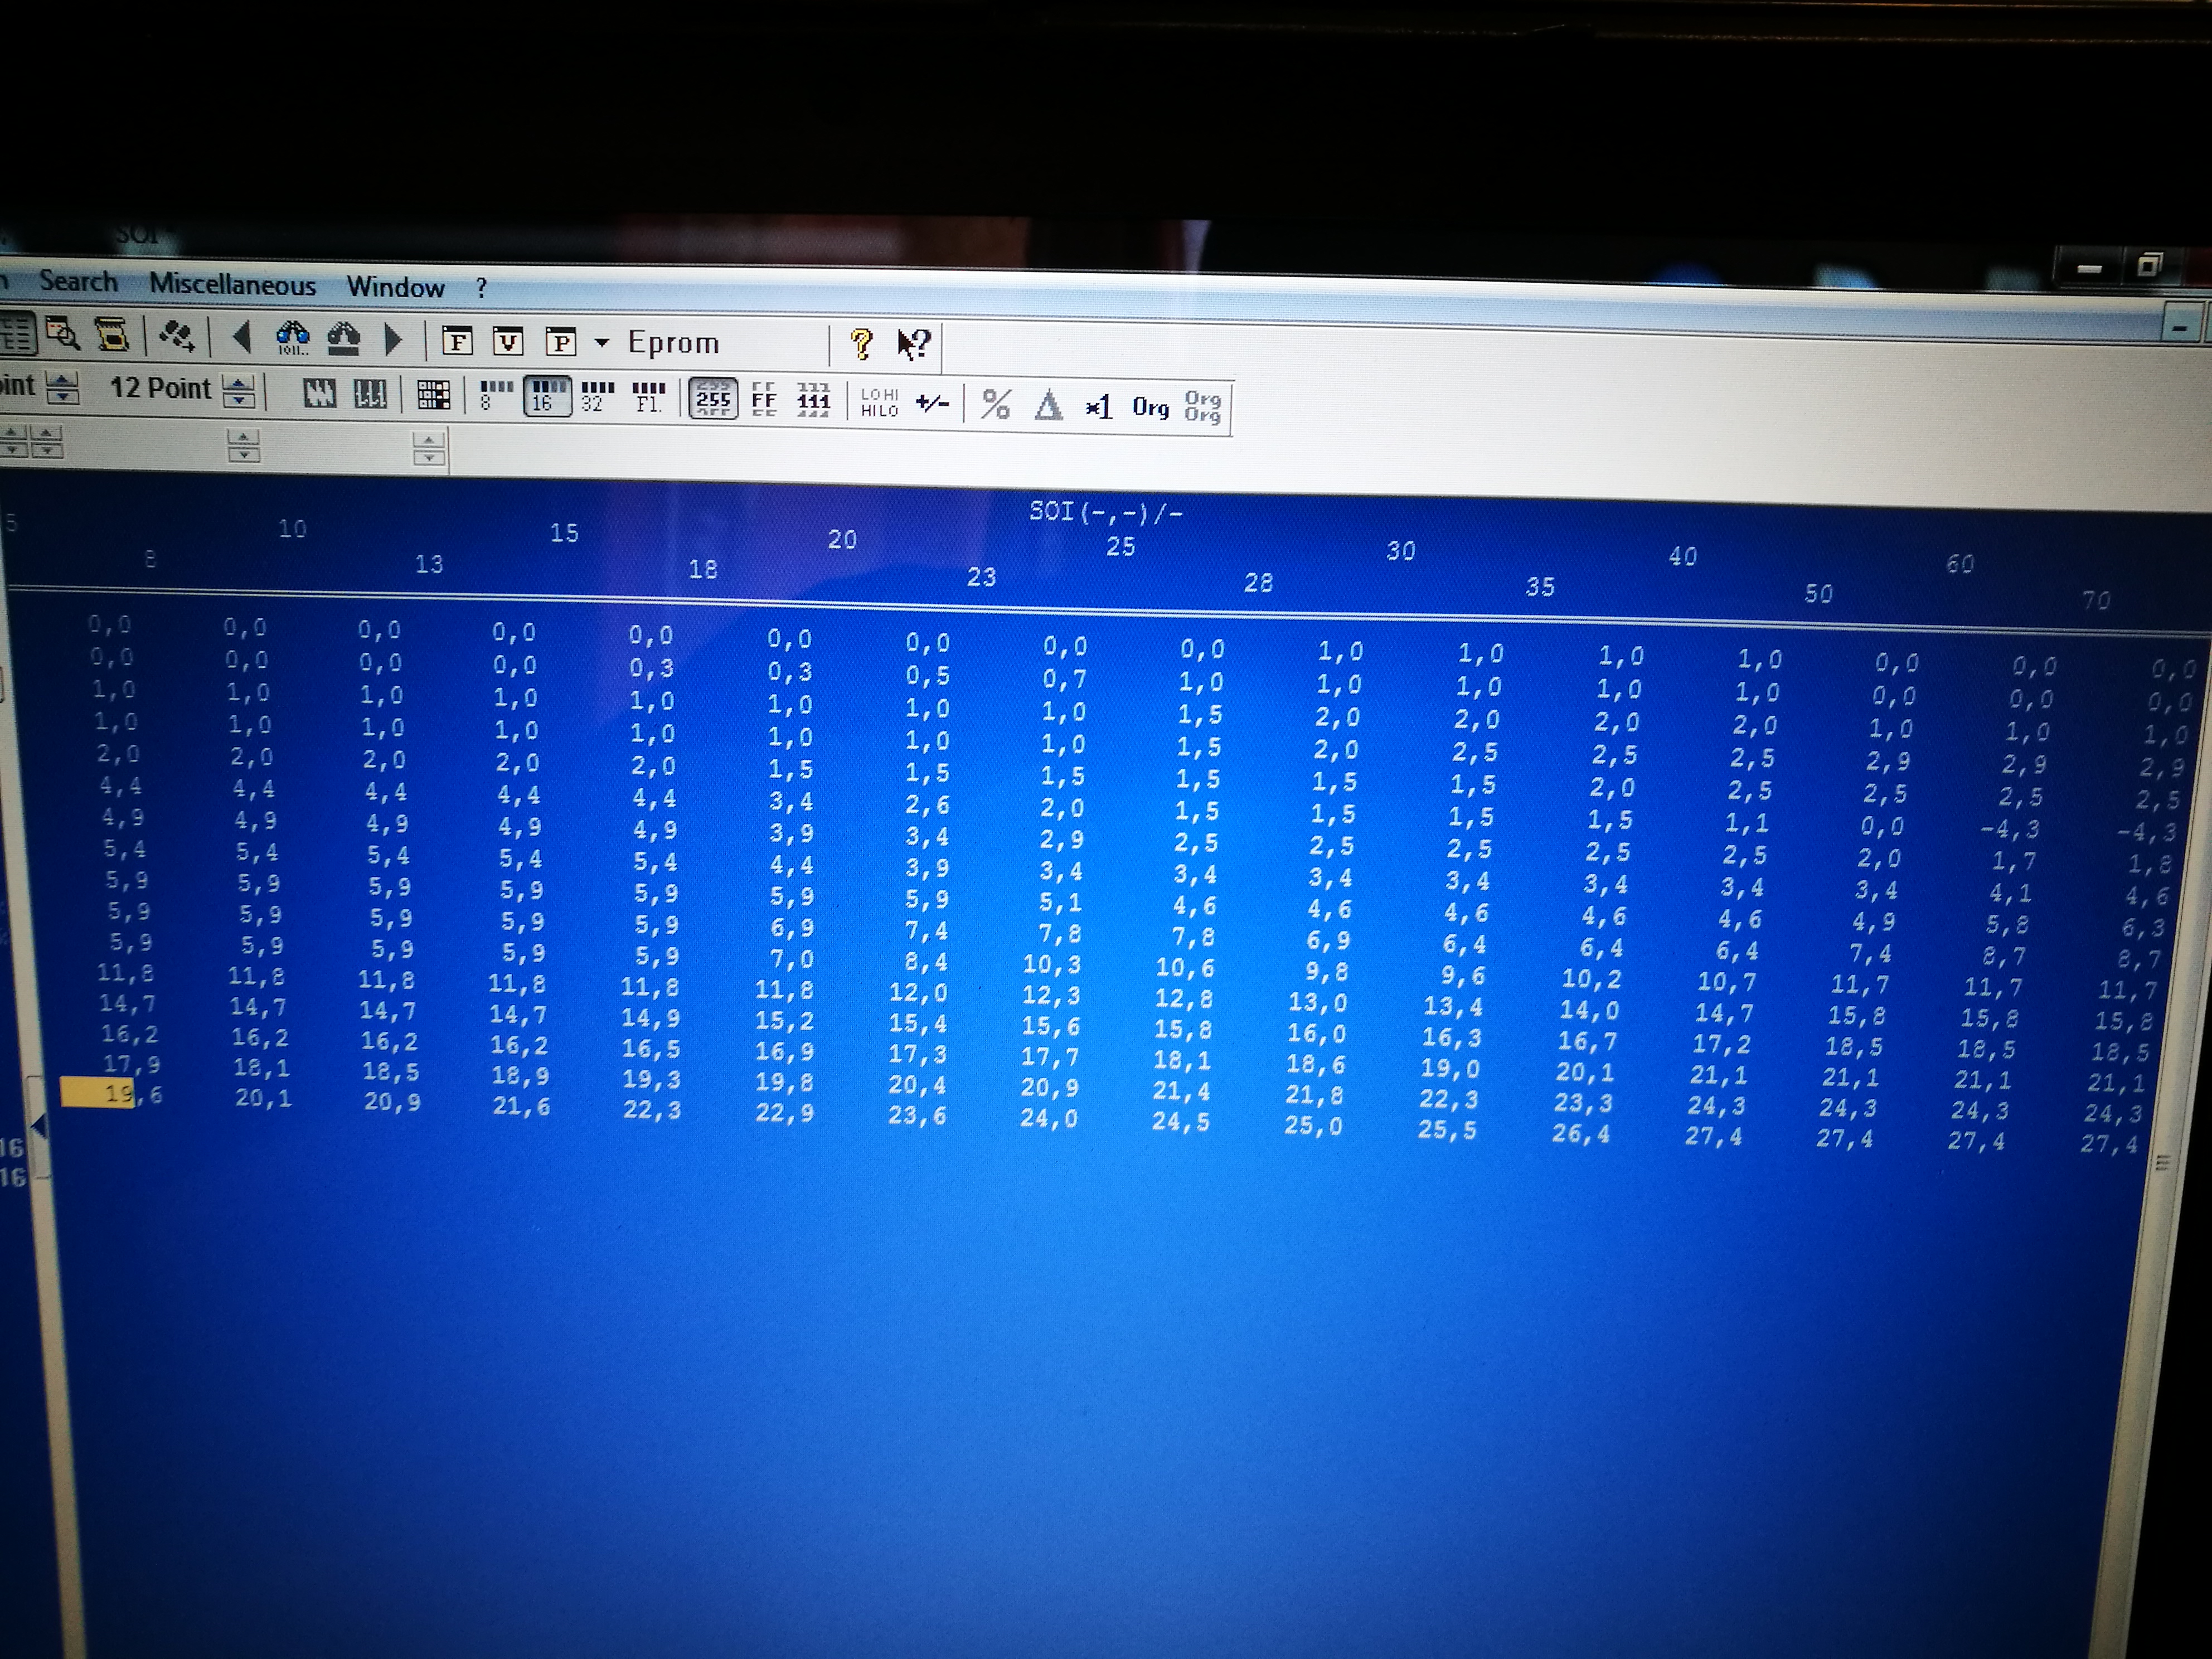2212x1659 pixels.
Task: Select cell with value 25,5
Action: [x=1446, y=1130]
